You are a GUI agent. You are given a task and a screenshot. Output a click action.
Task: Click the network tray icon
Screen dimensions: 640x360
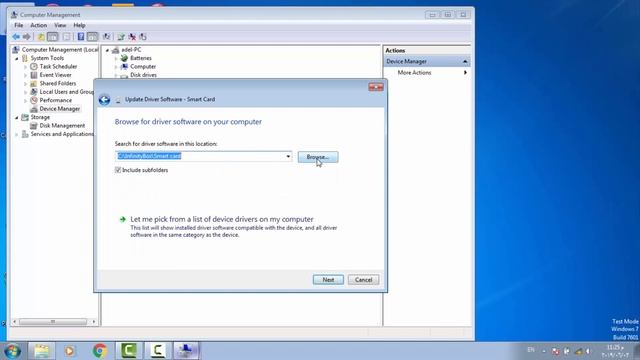tap(578, 351)
